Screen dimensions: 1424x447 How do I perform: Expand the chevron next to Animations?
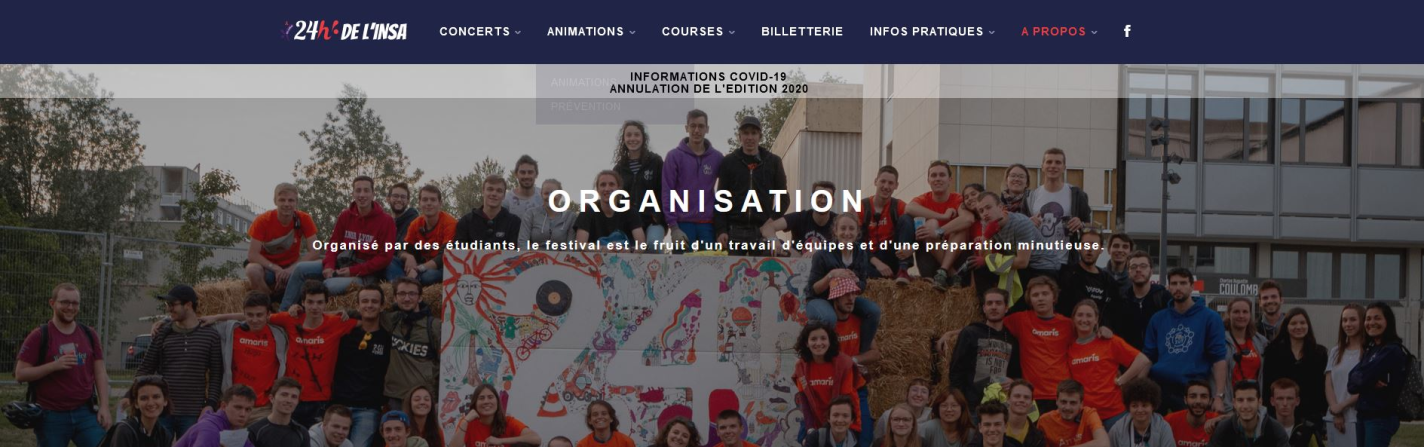632,32
